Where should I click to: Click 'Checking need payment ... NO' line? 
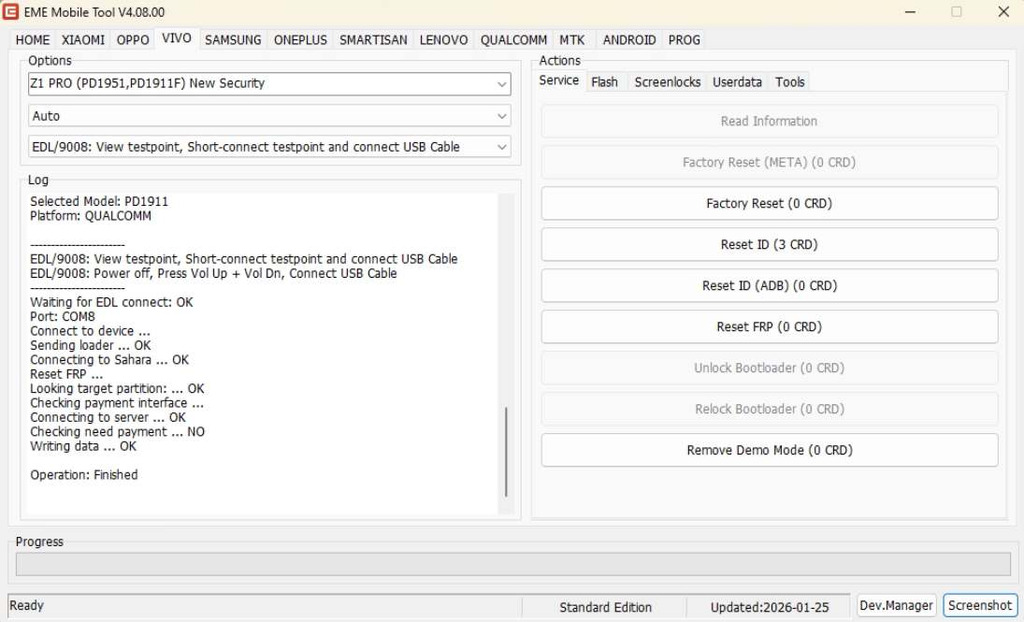pyautogui.click(x=118, y=431)
